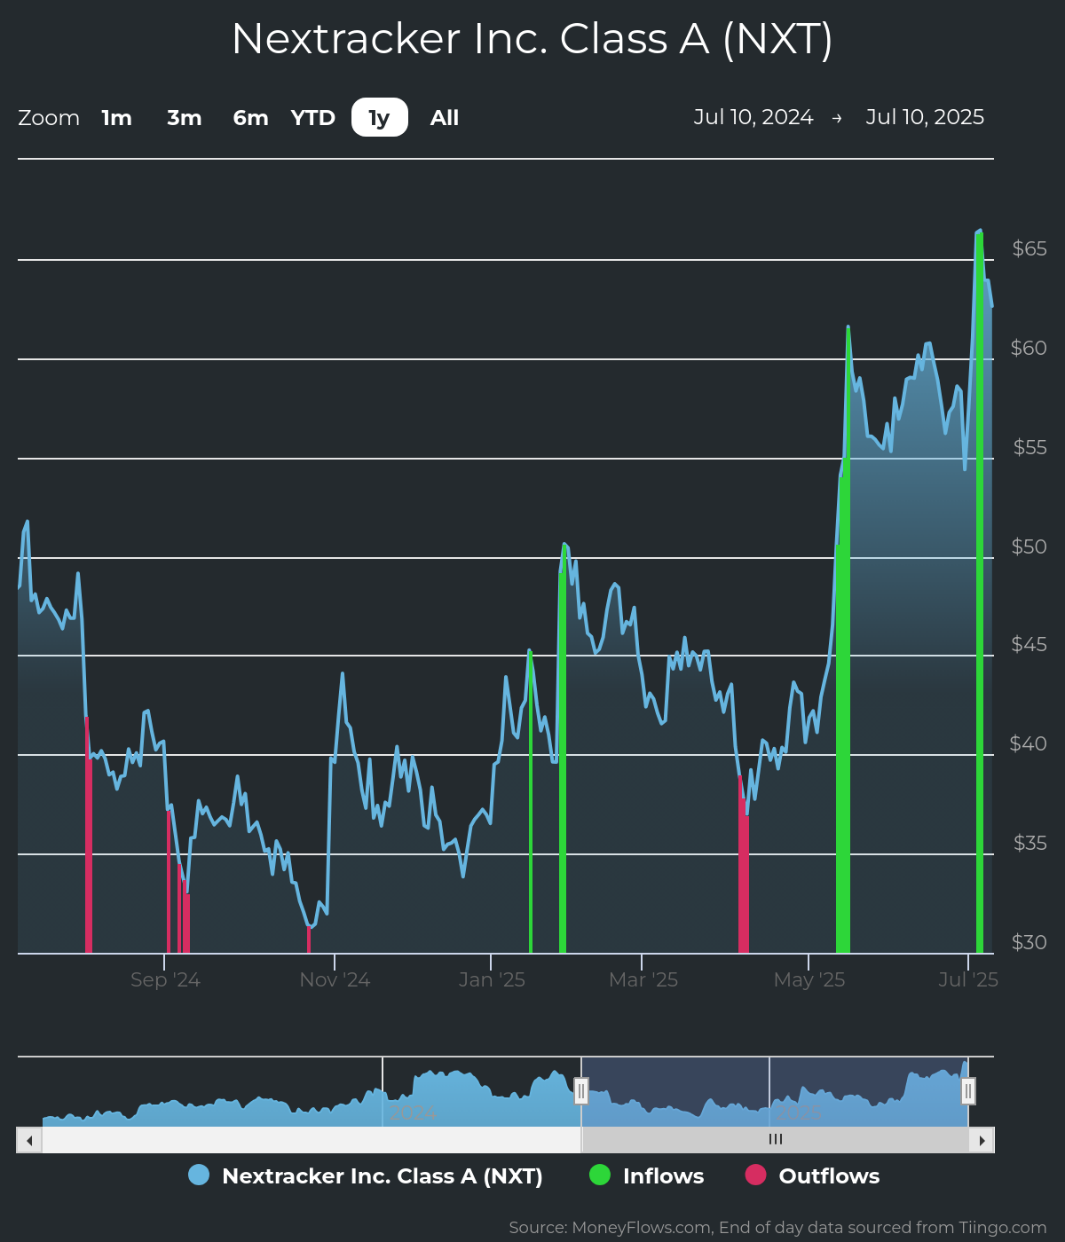Grab the left navigator range handle
Screen dimensions: 1065x1242
[x=581, y=1091]
